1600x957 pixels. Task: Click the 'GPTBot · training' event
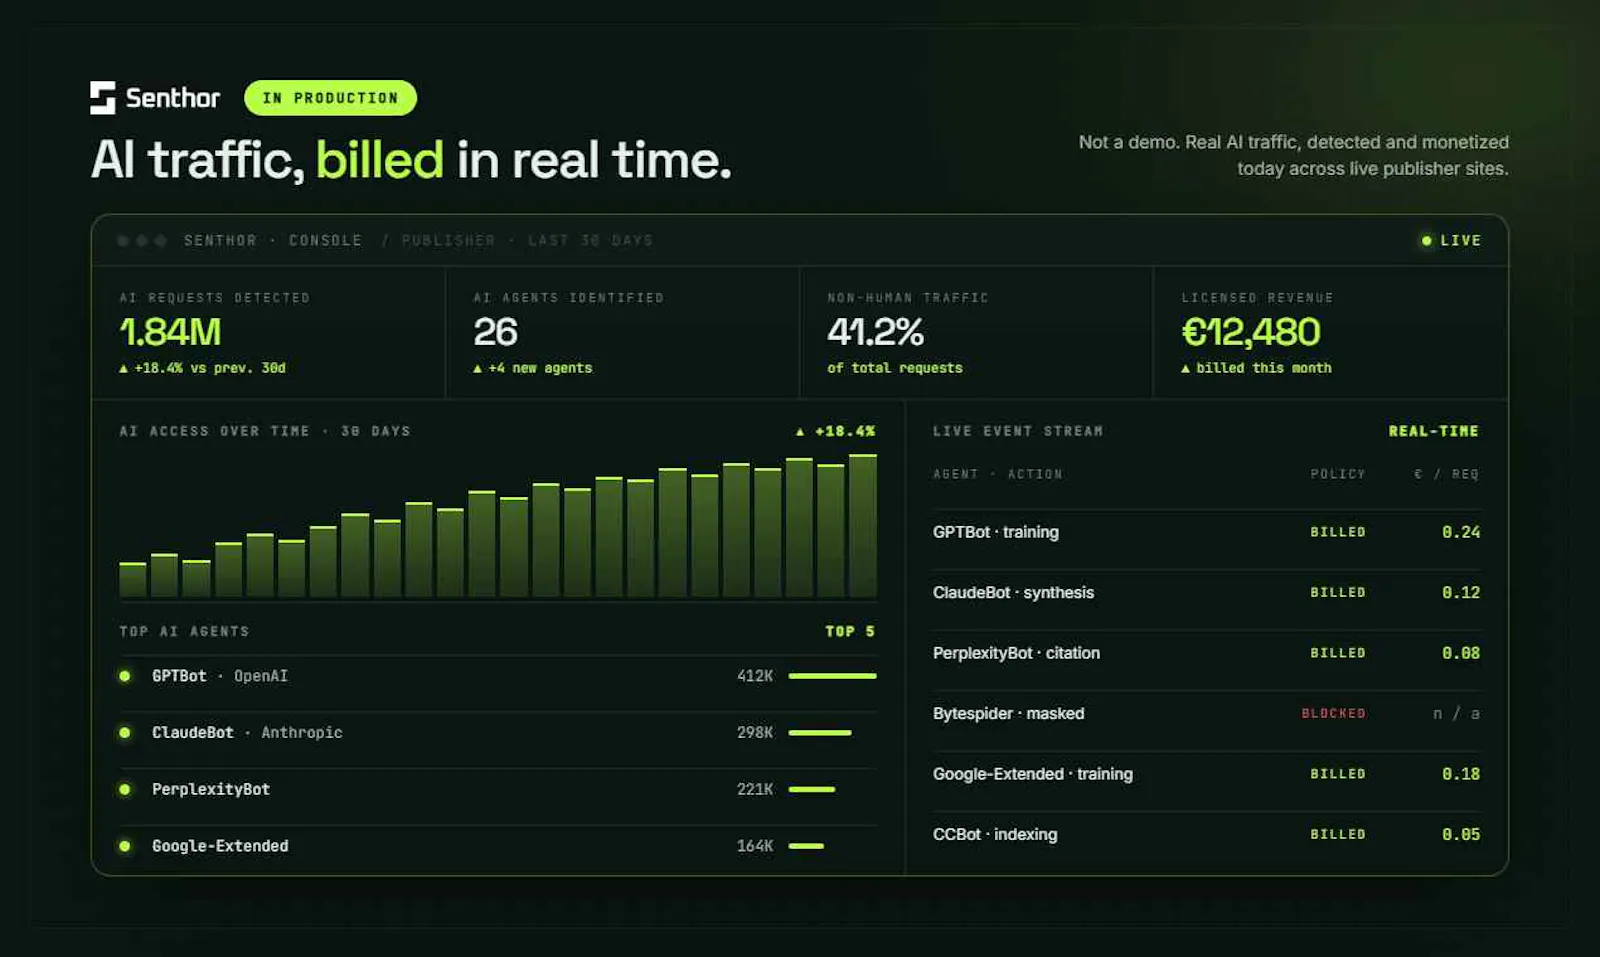click(x=996, y=532)
